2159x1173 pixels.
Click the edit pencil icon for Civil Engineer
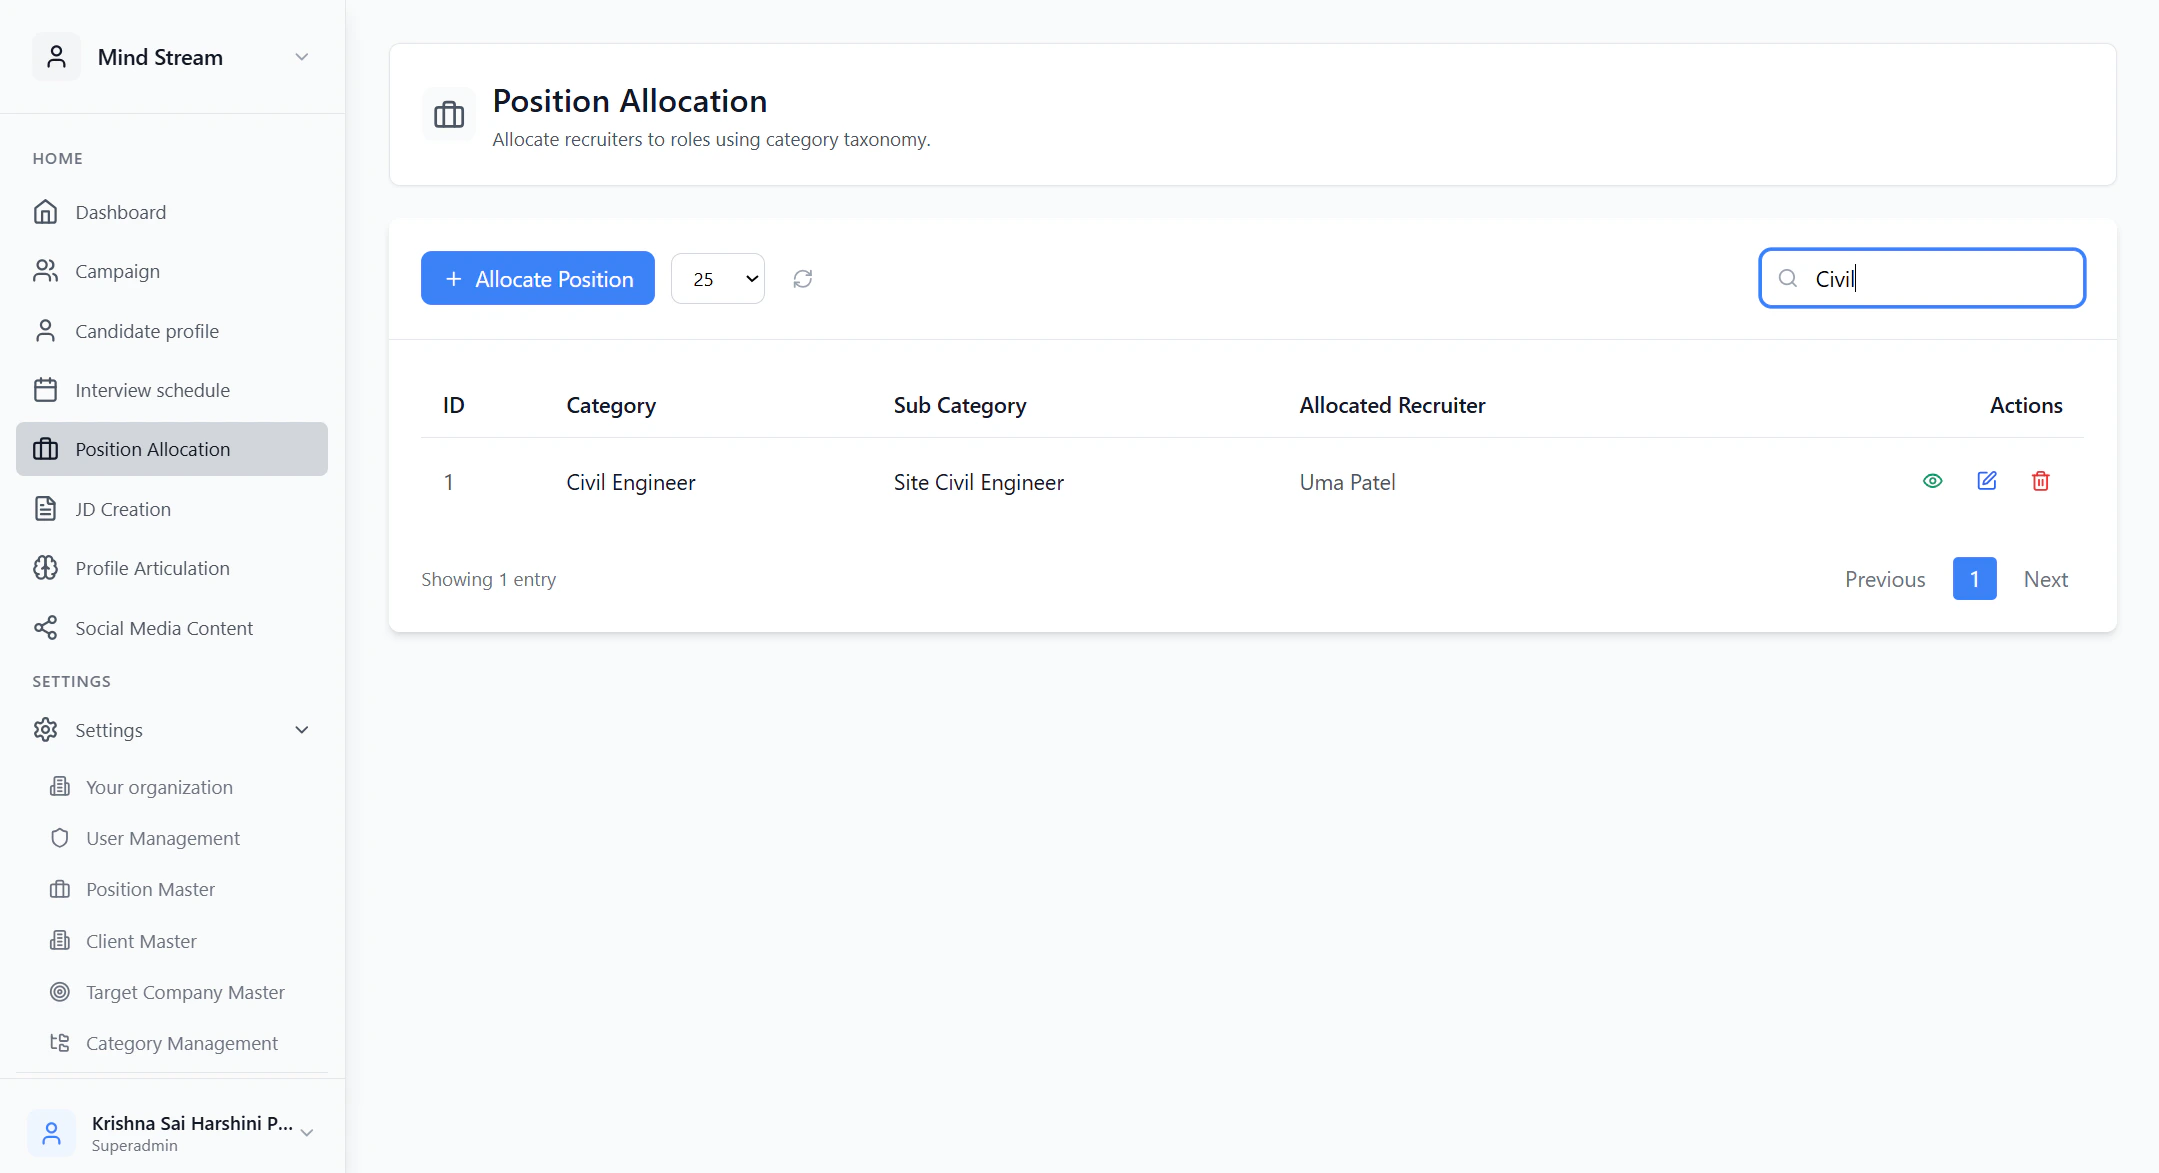click(x=1987, y=481)
